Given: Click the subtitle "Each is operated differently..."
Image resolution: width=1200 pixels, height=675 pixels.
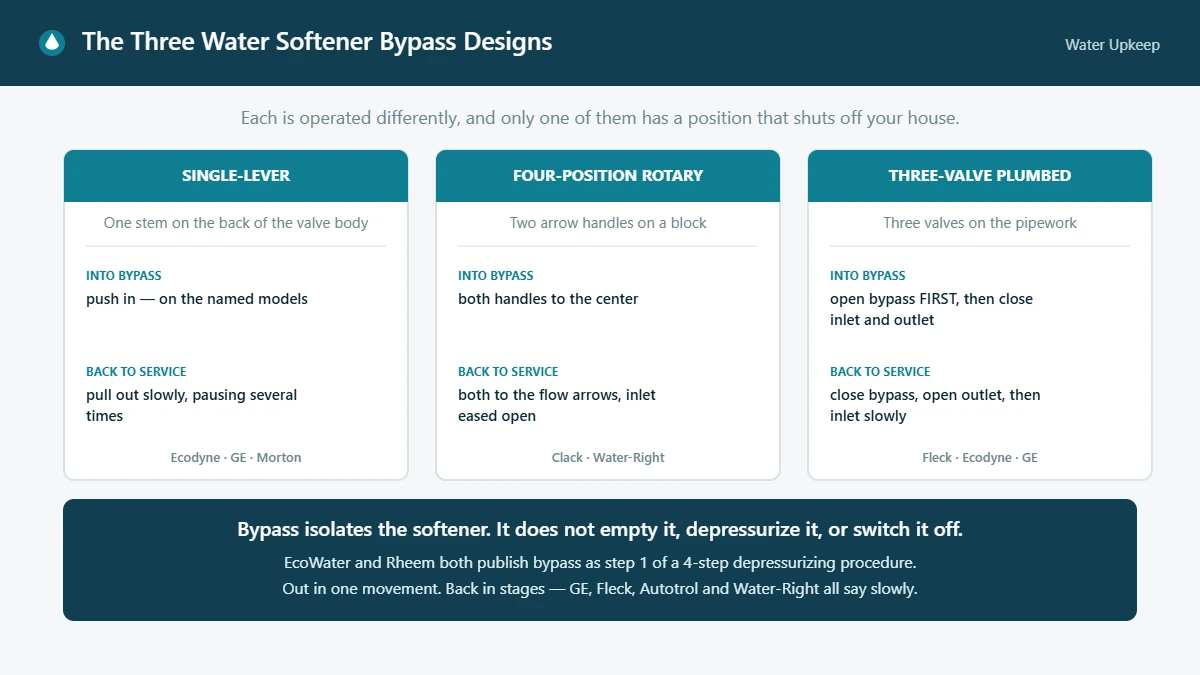Looking at the screenshot, I should coord(600,118).
